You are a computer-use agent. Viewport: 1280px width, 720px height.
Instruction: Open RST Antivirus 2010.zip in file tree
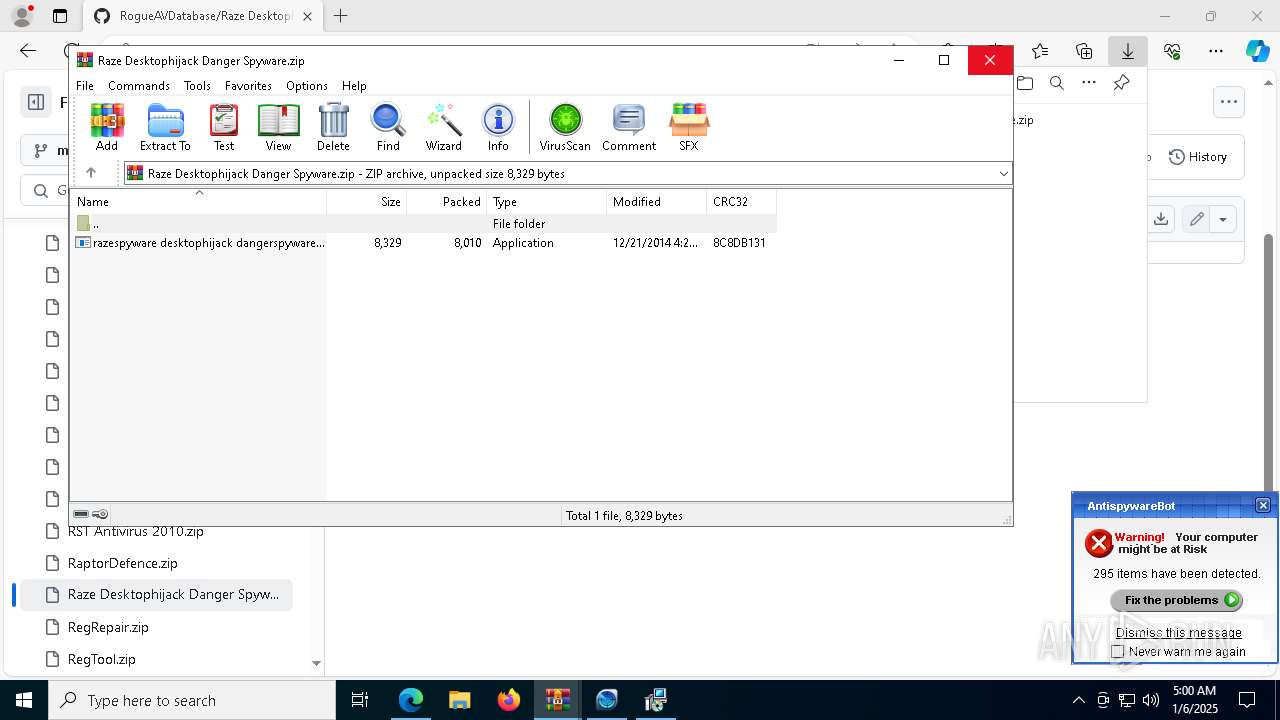(136, 531)
